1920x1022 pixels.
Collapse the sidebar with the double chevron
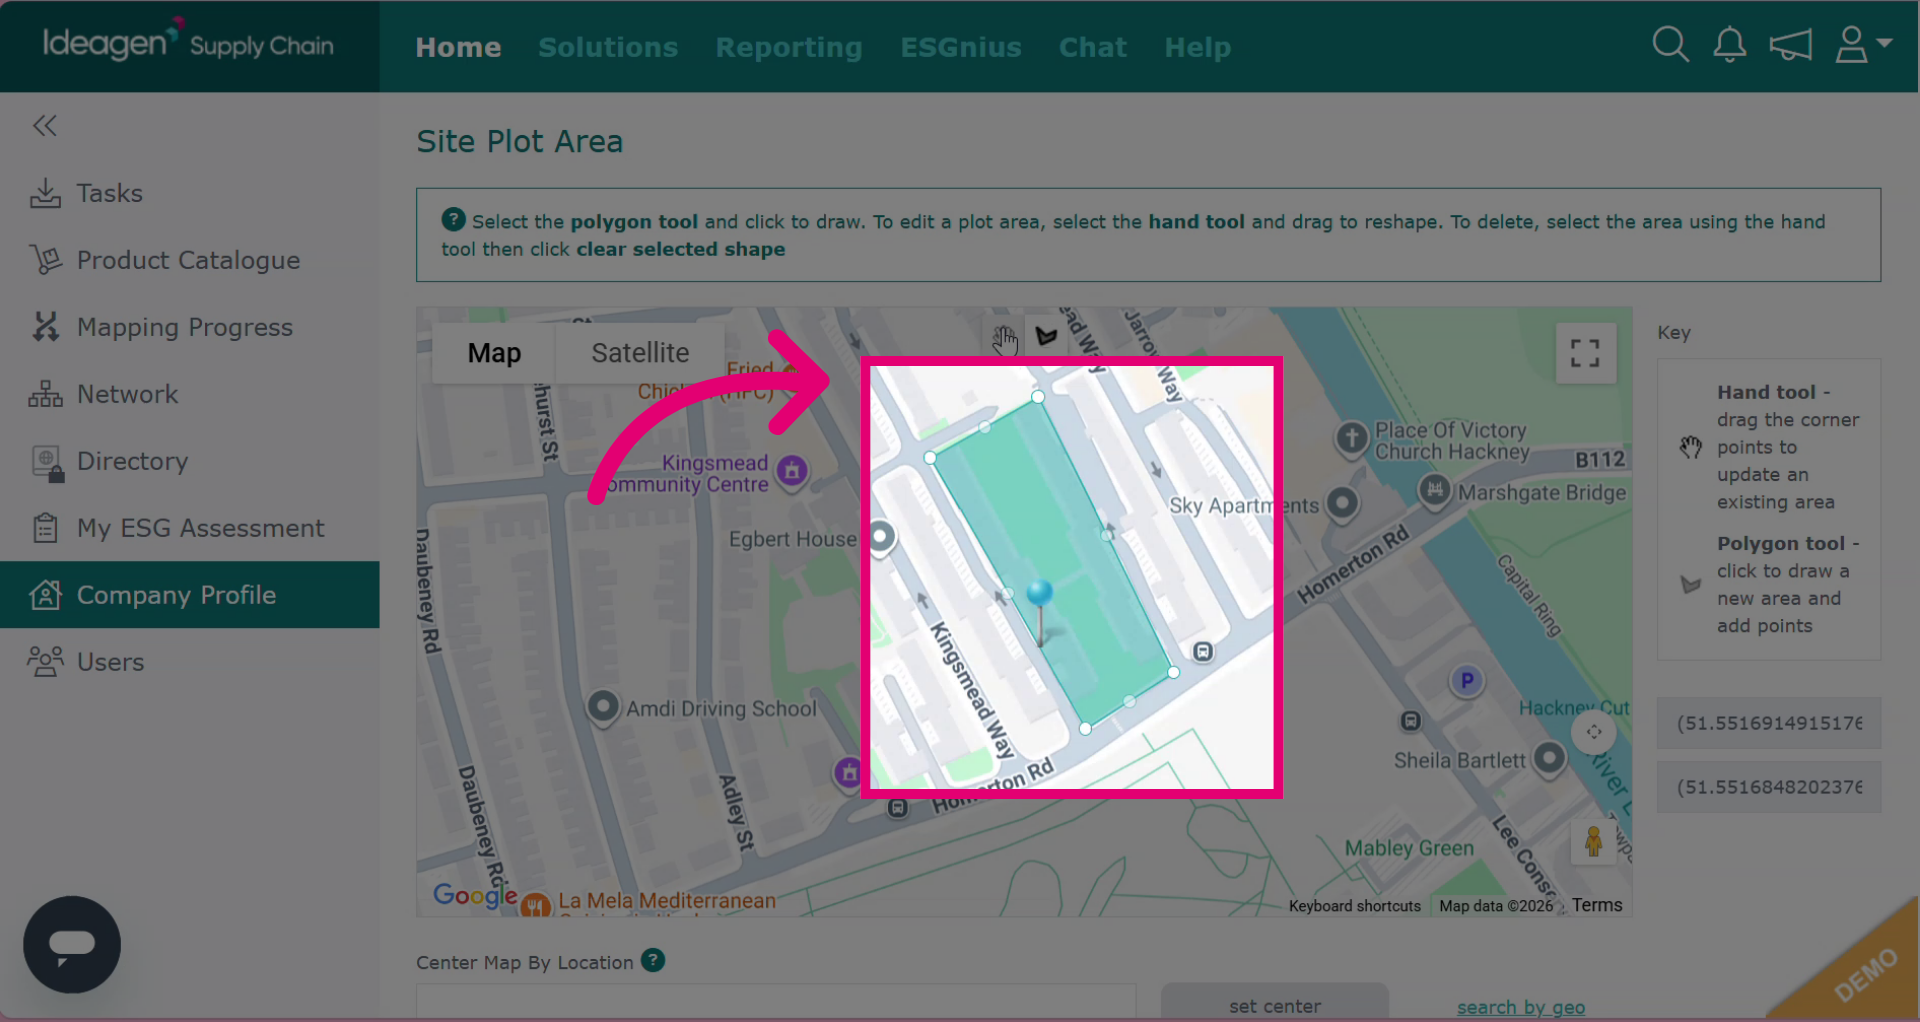tap(45, 126)
